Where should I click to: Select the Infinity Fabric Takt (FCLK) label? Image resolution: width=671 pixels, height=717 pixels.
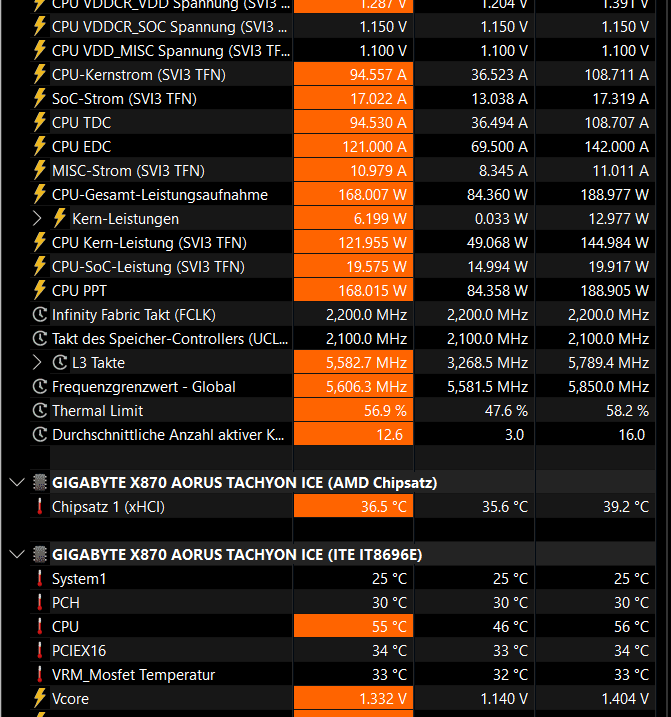(x=134, y=315)
